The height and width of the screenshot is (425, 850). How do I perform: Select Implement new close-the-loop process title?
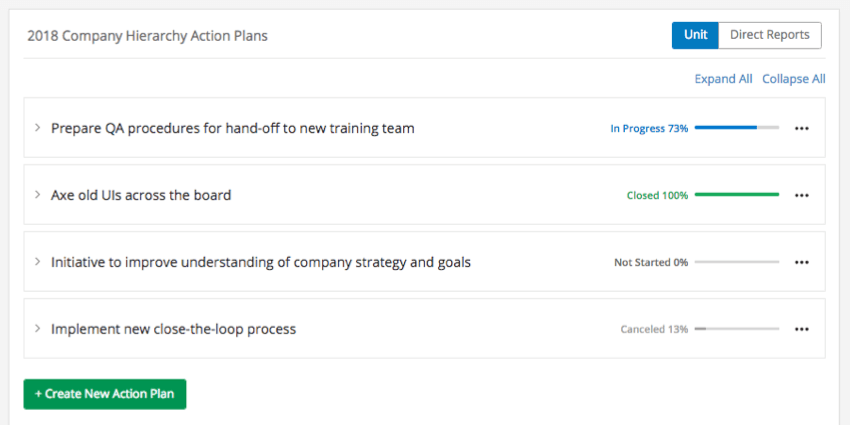pyautogui.click(x=173, y=329)
